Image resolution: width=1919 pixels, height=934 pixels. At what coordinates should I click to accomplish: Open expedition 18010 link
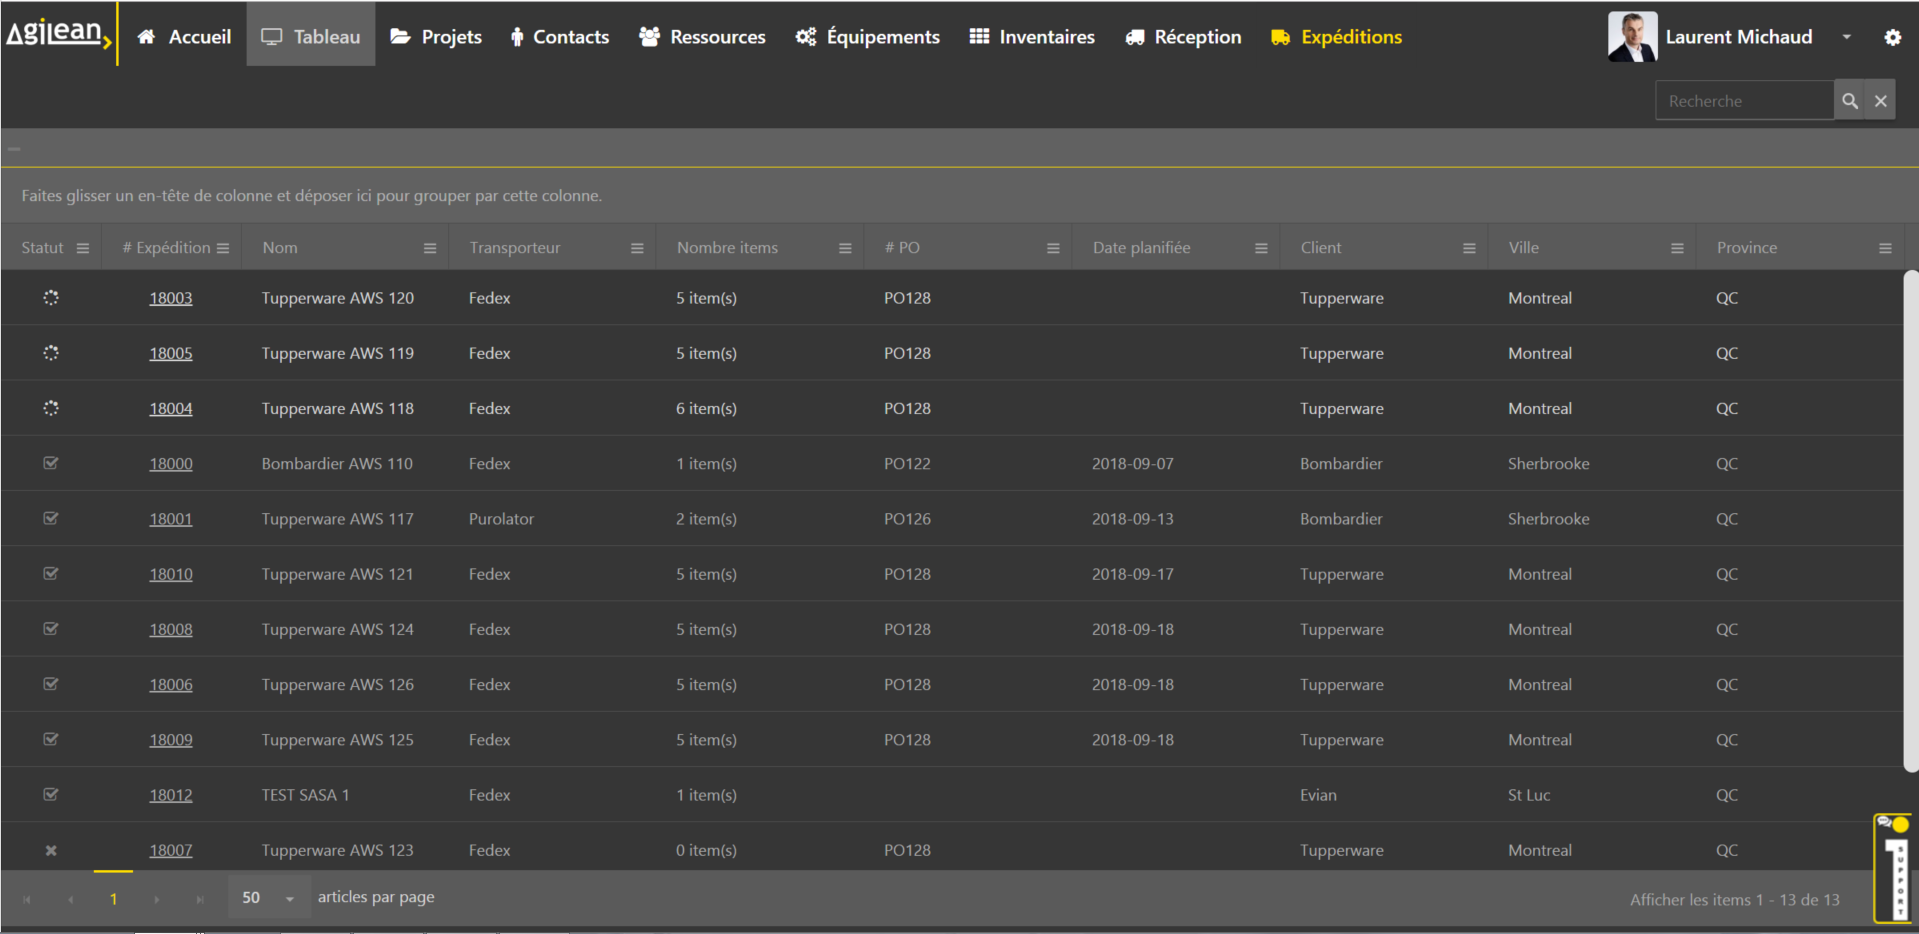tap(171, 574)
